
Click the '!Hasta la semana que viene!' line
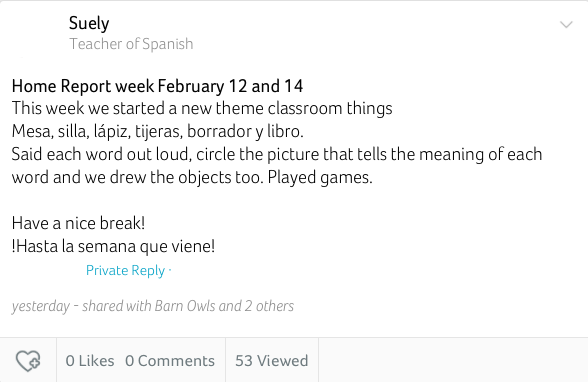tap(113, 247)
